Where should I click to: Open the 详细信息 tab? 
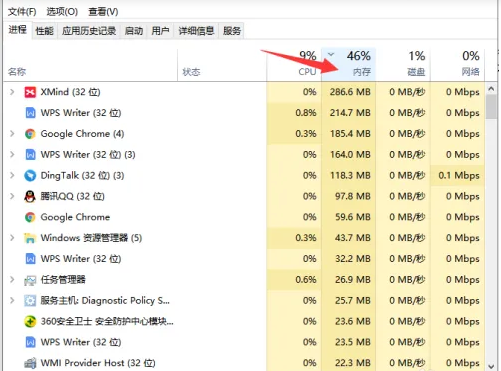coord(196,31)
